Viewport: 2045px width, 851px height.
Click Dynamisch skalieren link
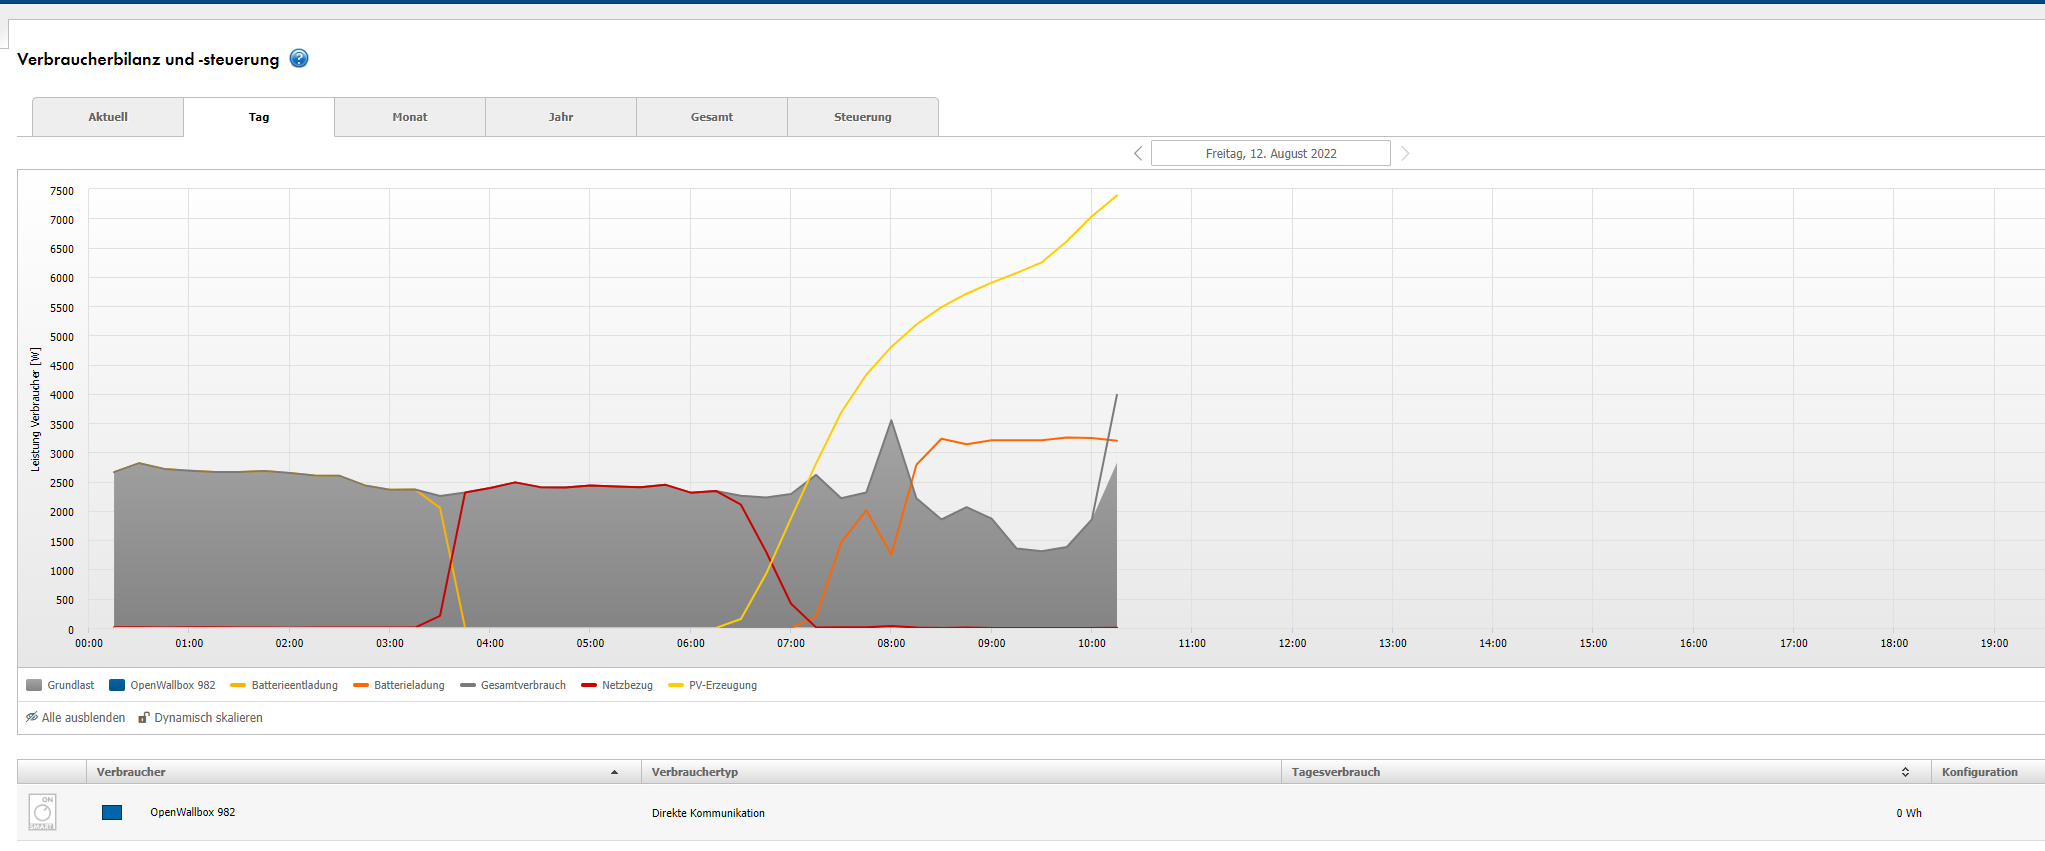[208, 717]
